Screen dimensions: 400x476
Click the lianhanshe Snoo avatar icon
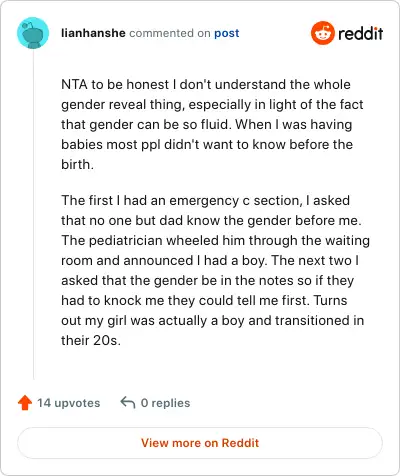pos(33,33)
